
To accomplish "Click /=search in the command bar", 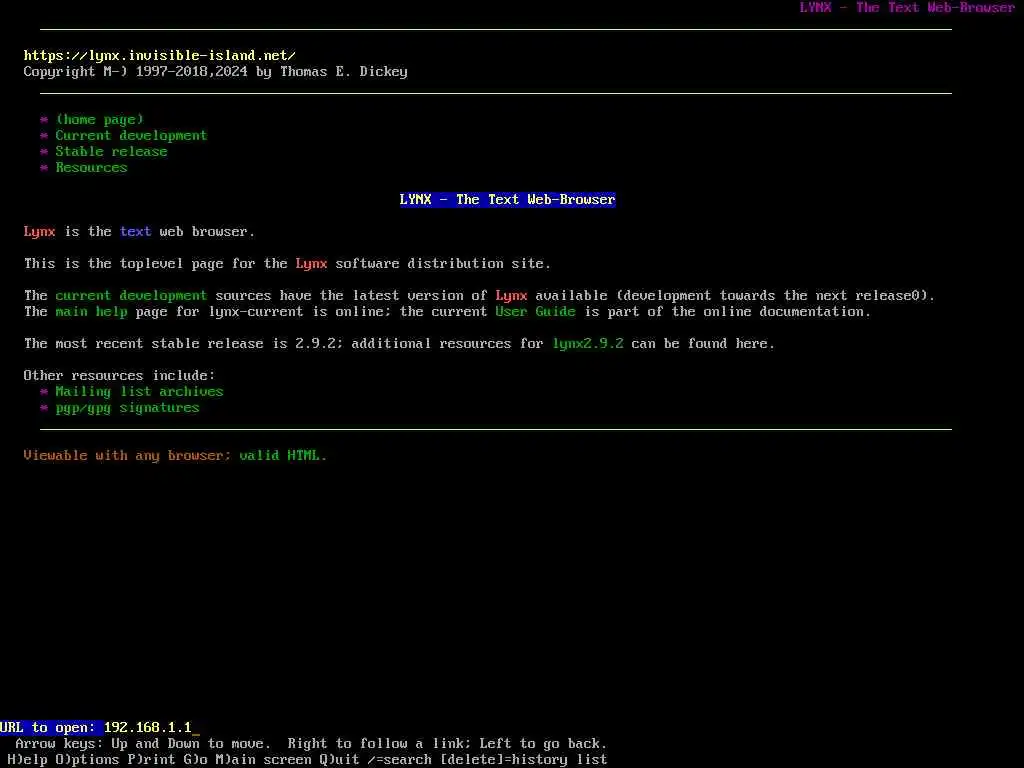I will point(399,760).
